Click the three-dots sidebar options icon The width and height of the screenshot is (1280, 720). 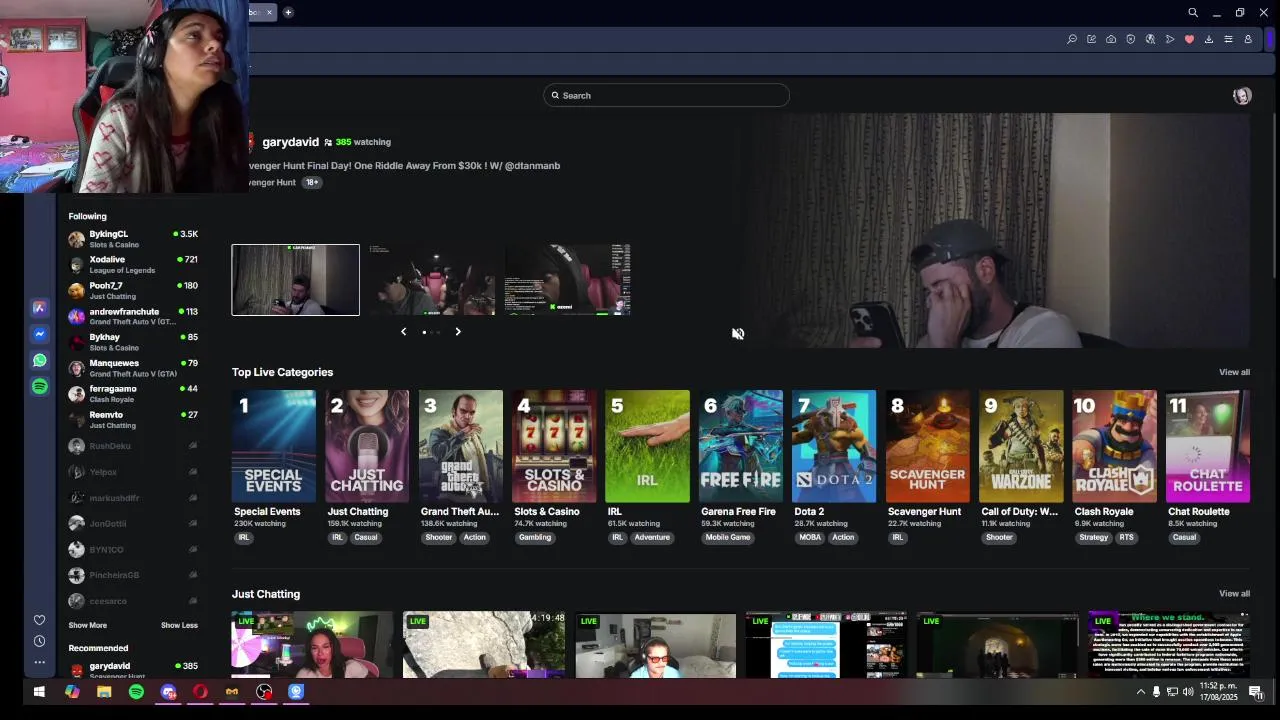tap(39, 662)
